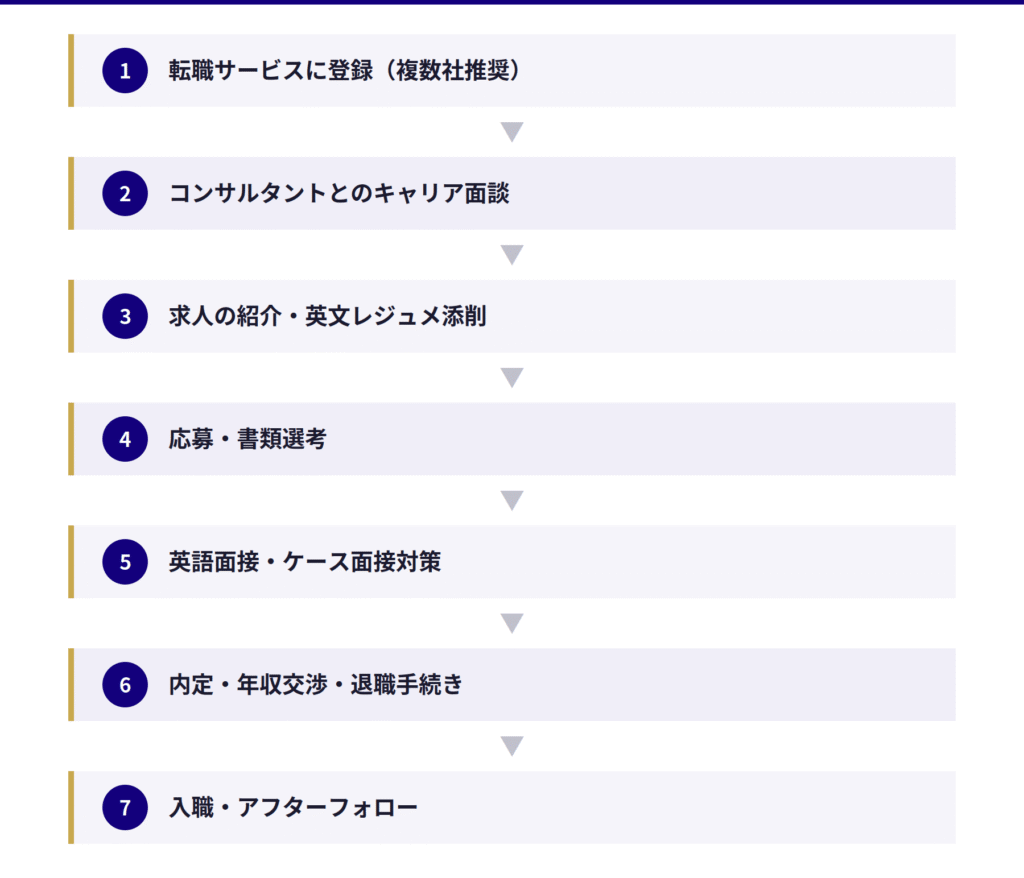Select the number 3 circle badge
The height and width of the screenshot is (878, 1024).
pyautogui.click(x=125, y=316)
